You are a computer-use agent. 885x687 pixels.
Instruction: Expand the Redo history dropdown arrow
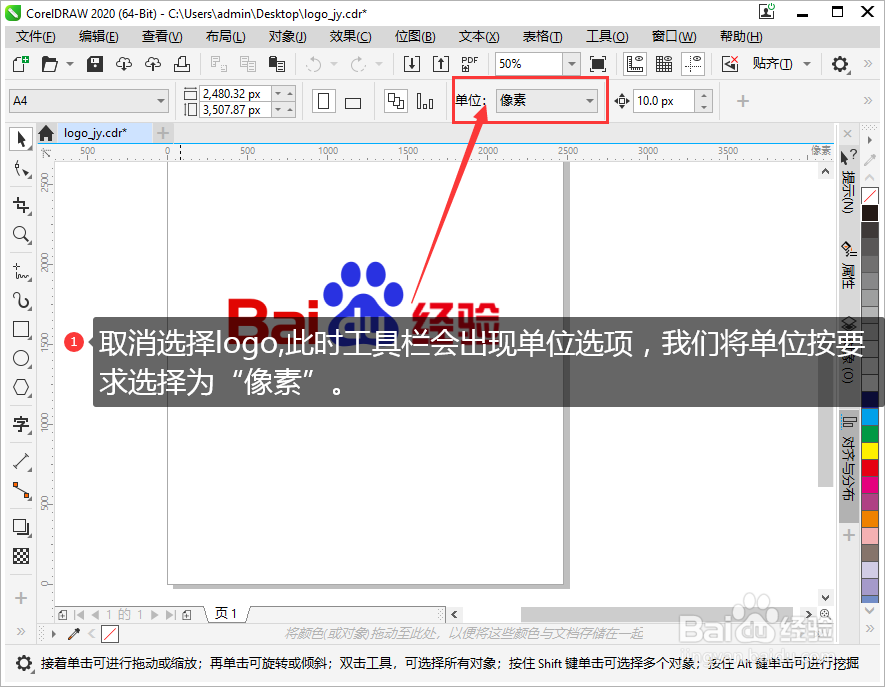pyautogui.click(x=379, y=64)
